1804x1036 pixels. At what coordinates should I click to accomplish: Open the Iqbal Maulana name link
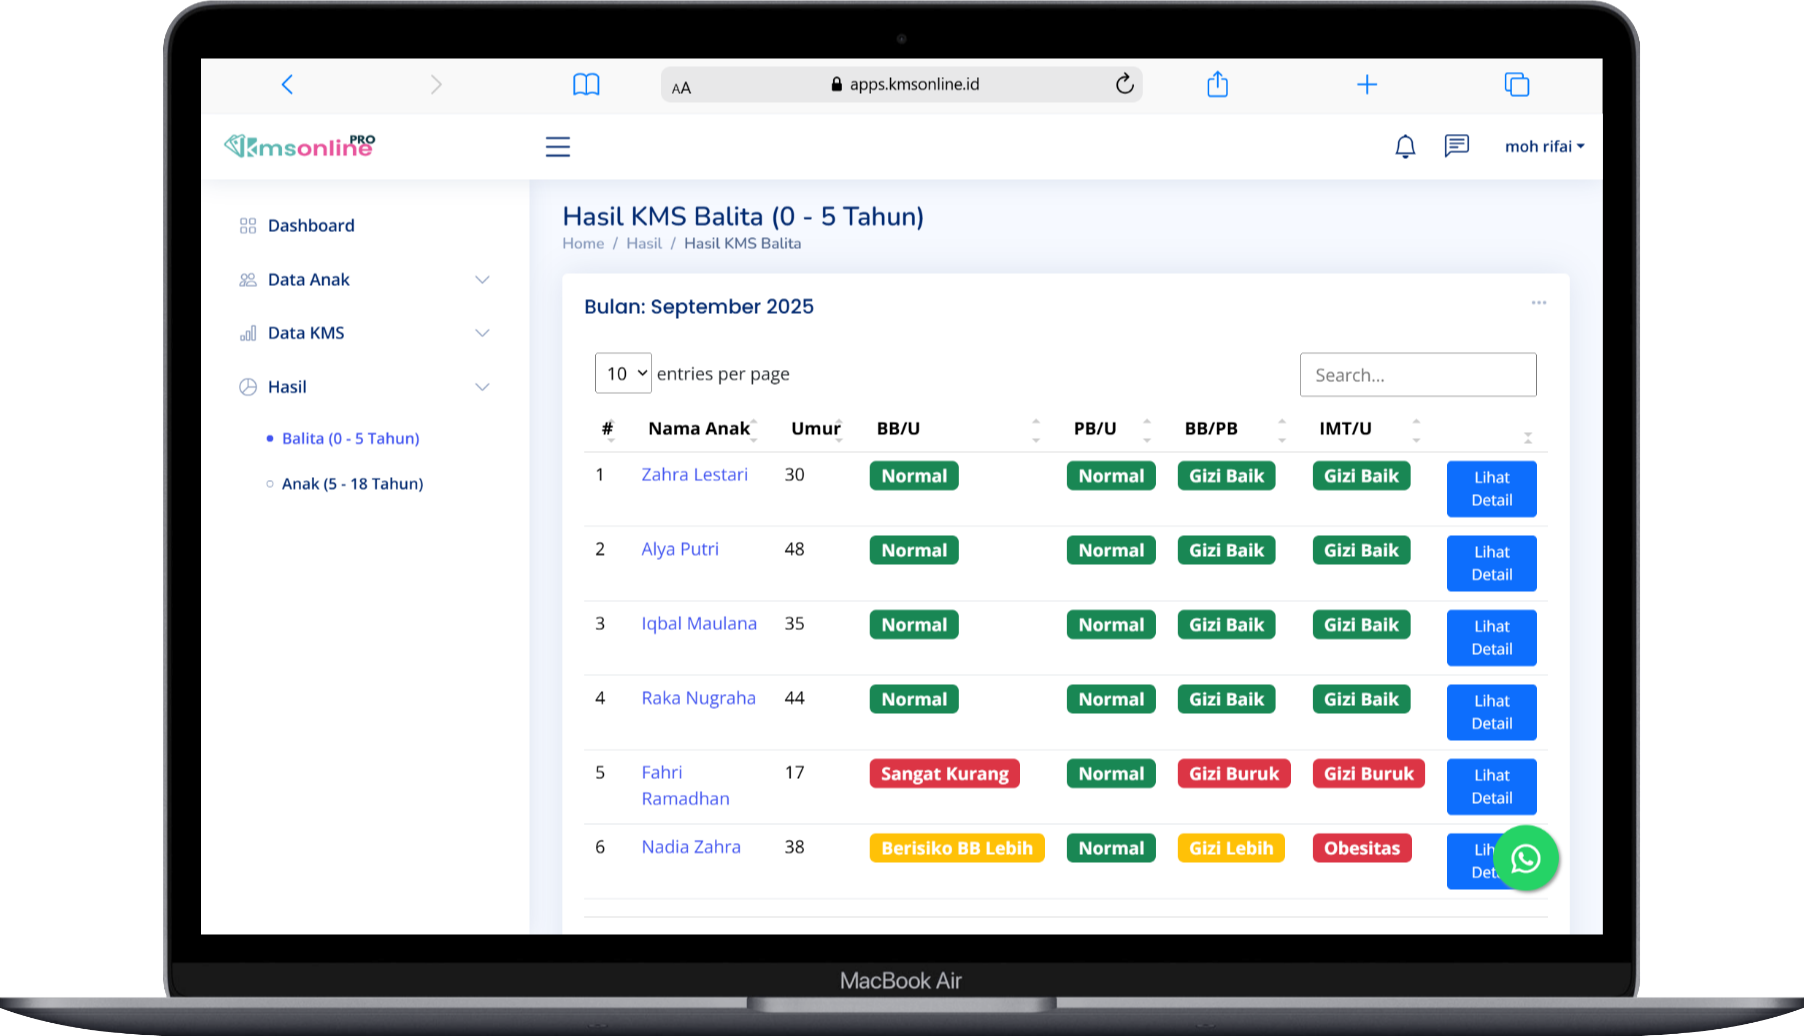click(x=698, y=624)
